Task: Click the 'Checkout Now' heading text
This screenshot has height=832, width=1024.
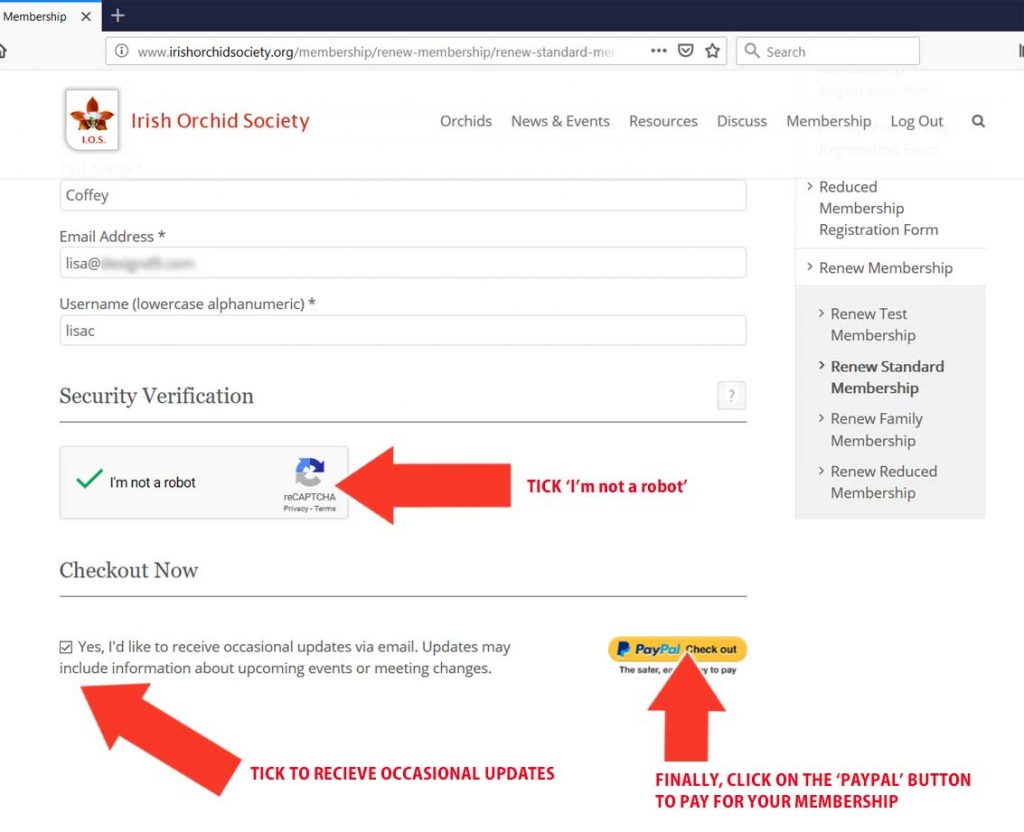Action: [129, 570]
